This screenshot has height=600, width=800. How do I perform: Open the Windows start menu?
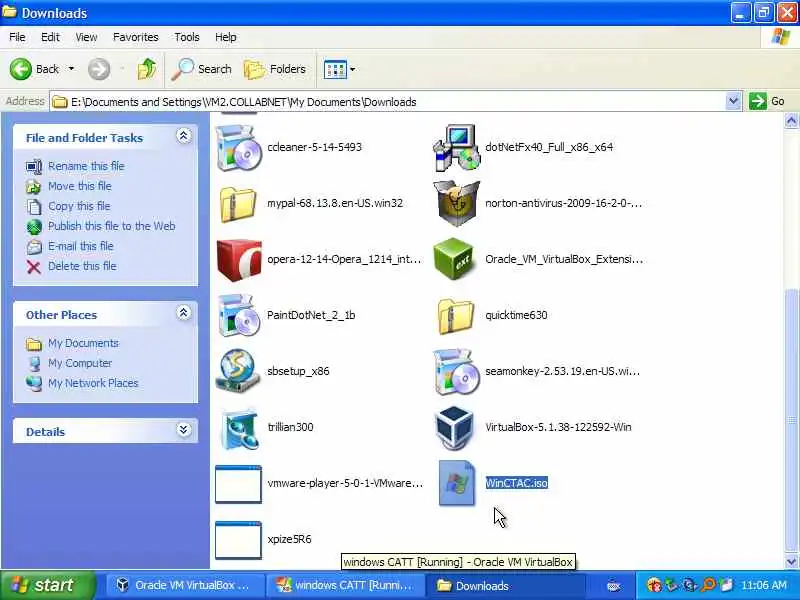click(48, 585)
